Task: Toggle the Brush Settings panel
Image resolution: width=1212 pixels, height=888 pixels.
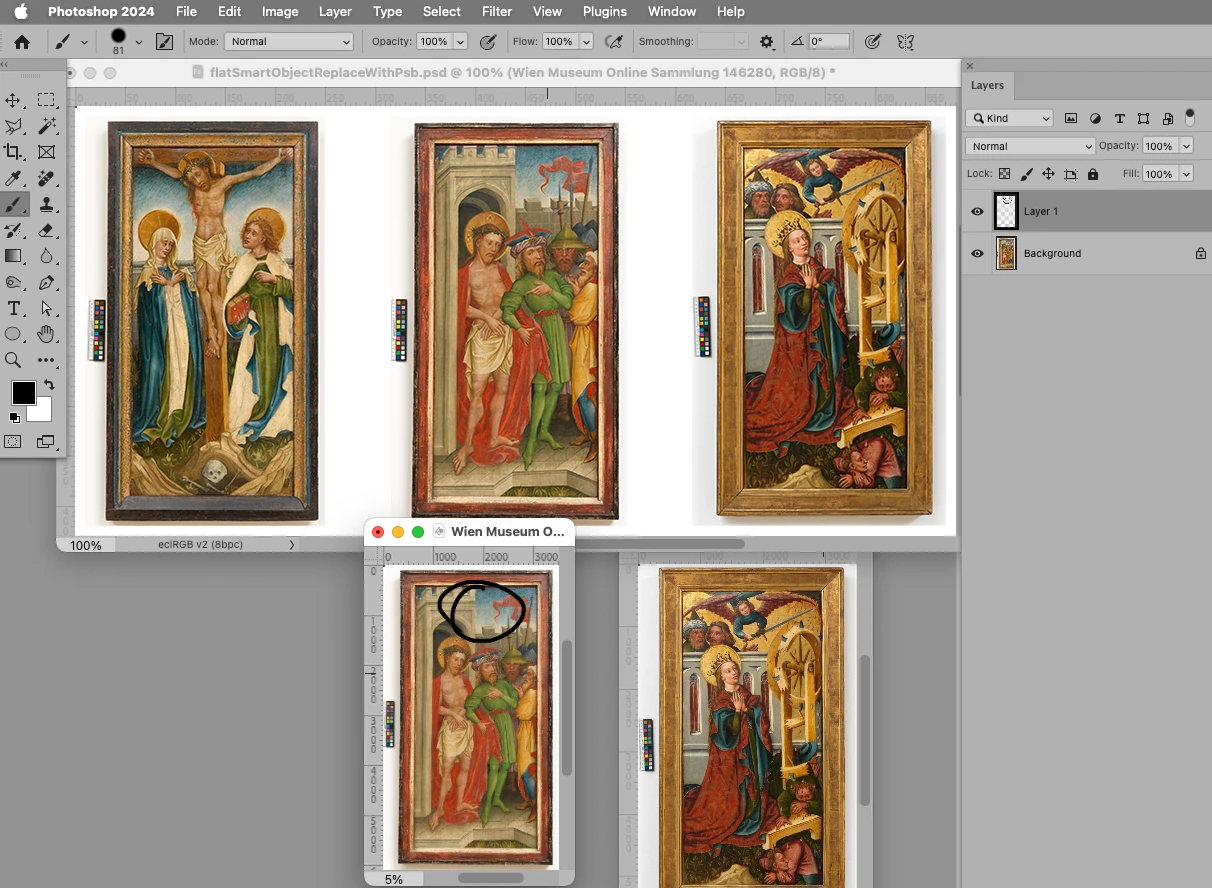Action: (164, 42)
